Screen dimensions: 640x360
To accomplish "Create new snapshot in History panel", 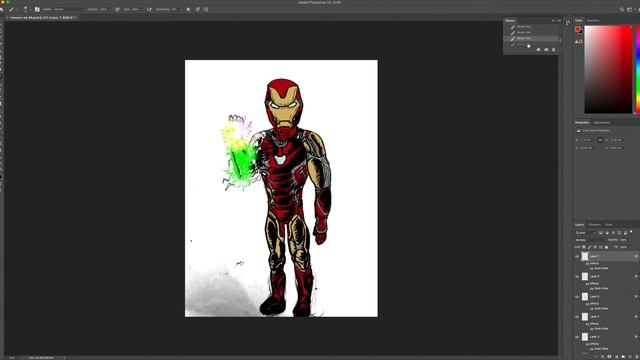I will point(547,50).
